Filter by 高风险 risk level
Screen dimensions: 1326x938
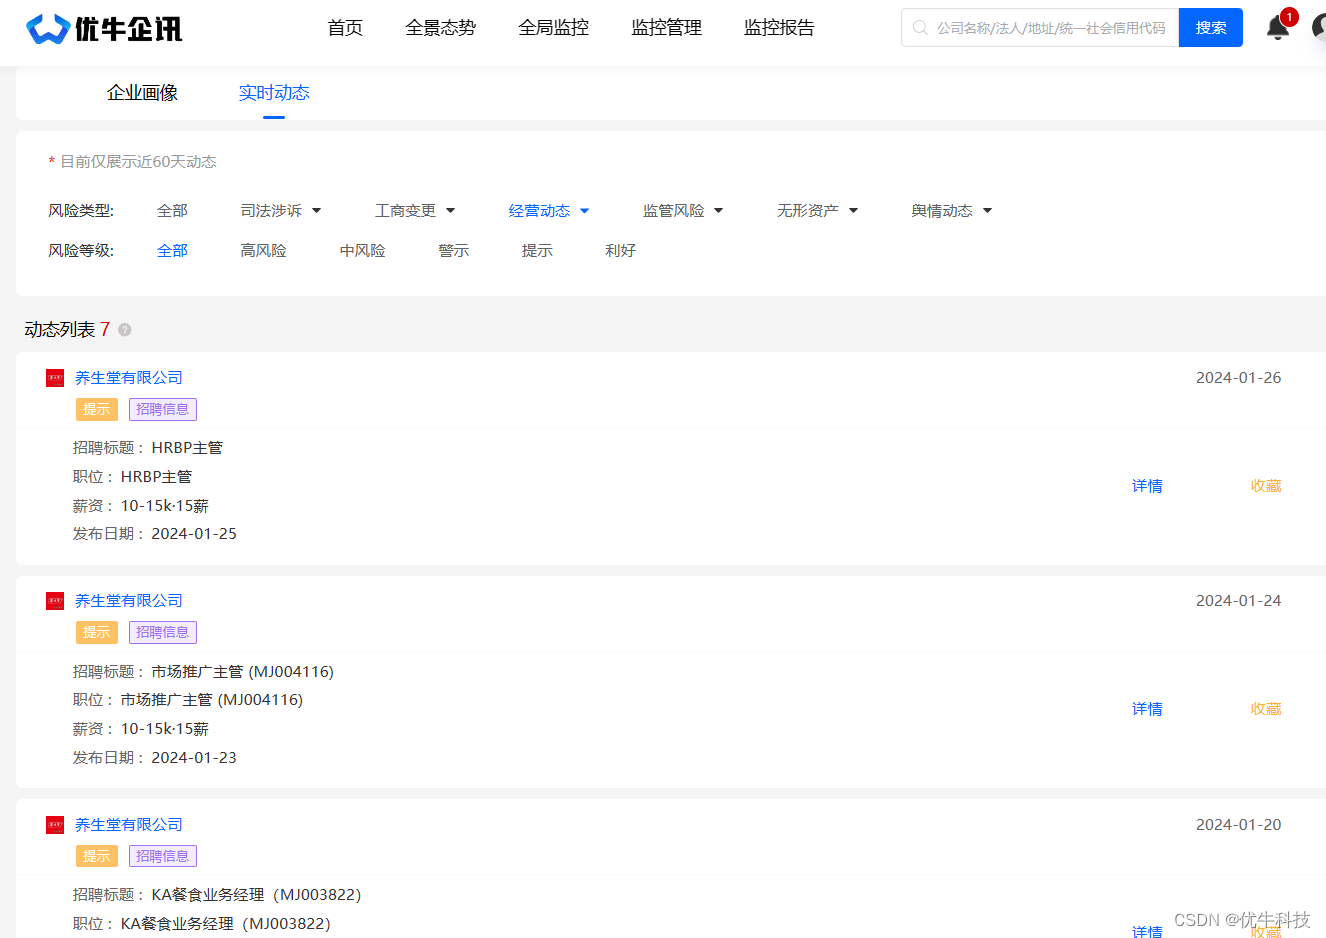pos(263,251)
